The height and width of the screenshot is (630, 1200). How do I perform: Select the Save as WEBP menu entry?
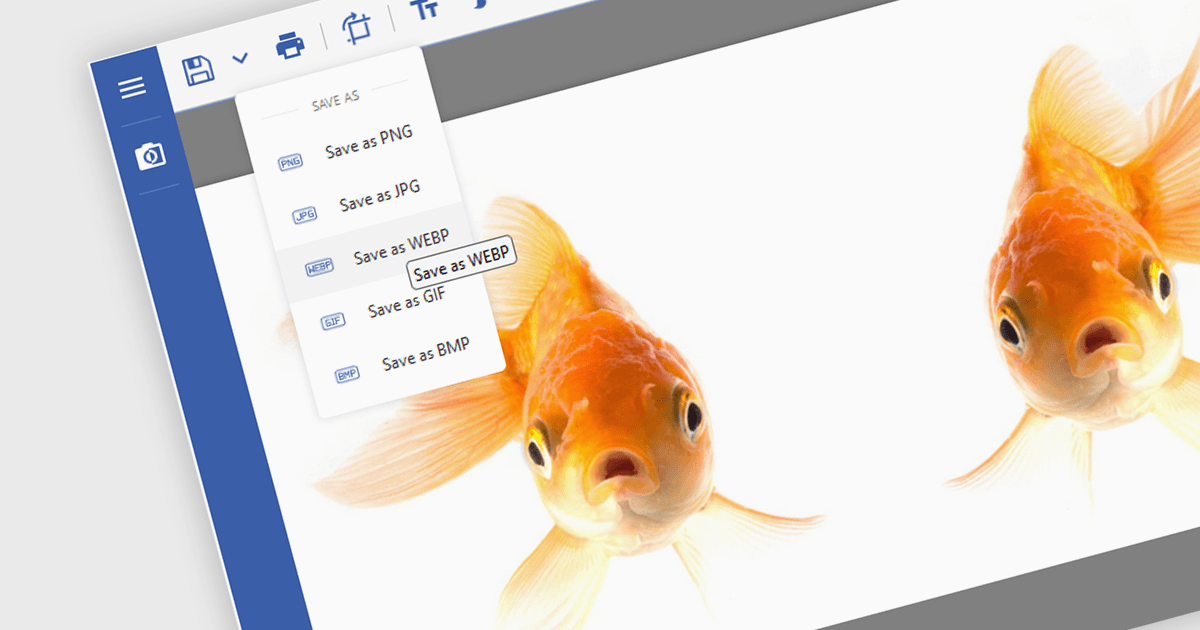[x=400, y=248]
